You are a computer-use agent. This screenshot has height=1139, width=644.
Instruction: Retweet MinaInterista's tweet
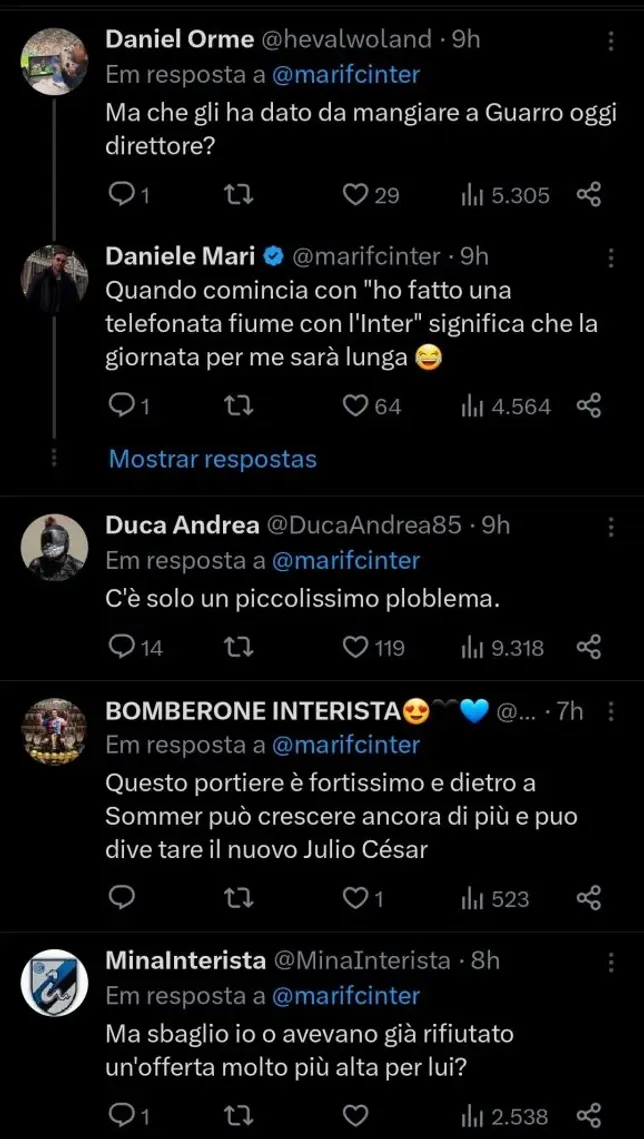tap(240, 1115)
